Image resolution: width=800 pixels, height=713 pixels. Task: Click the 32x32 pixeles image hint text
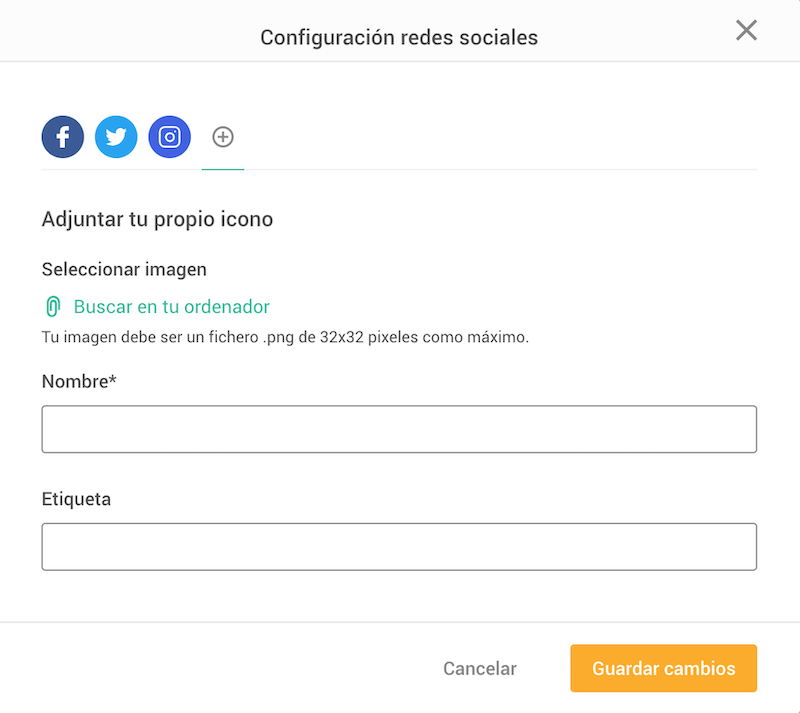click(x=285, y=337)
